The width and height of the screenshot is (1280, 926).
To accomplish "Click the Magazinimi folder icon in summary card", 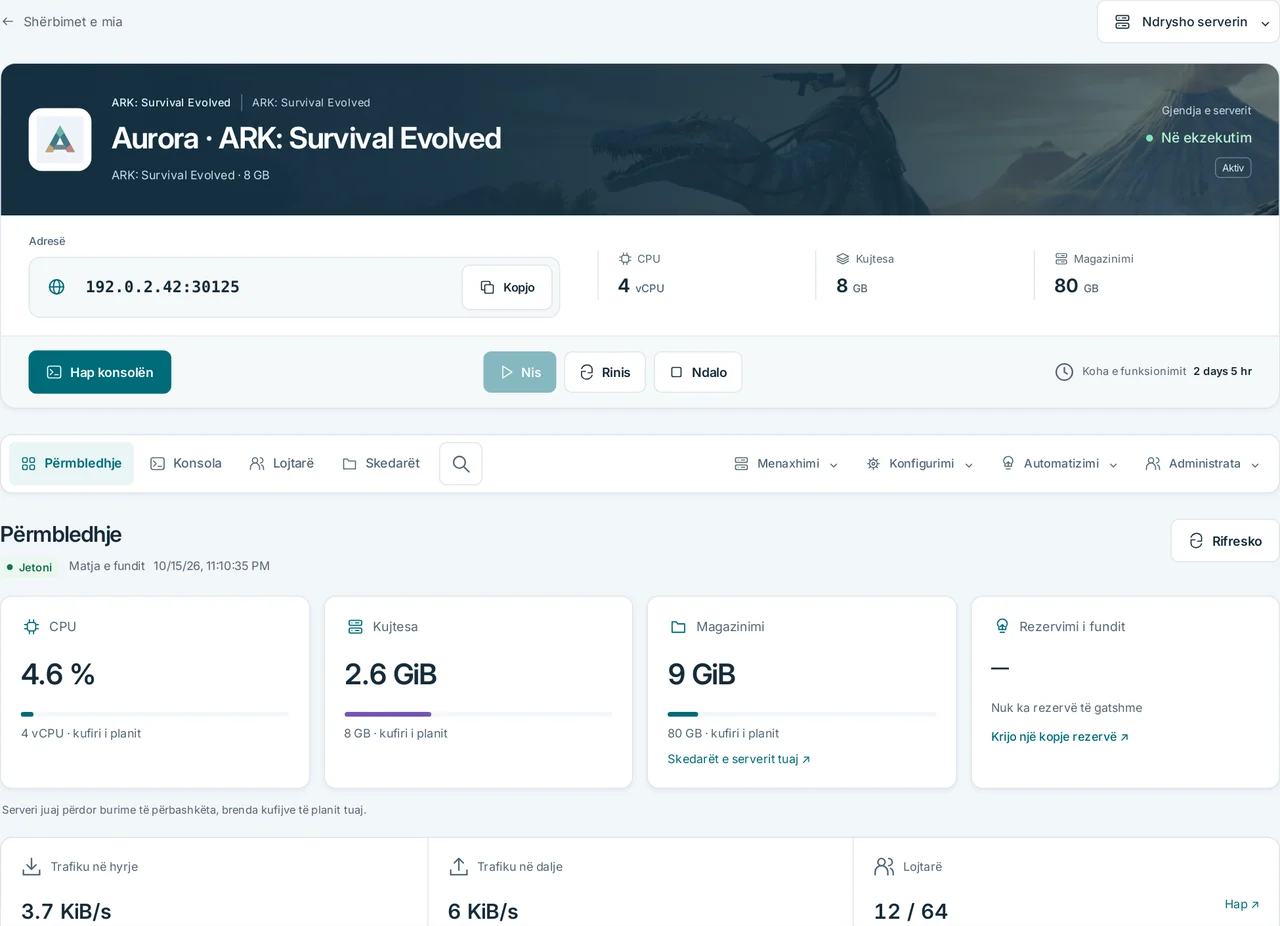I will (x=678, y=626).
